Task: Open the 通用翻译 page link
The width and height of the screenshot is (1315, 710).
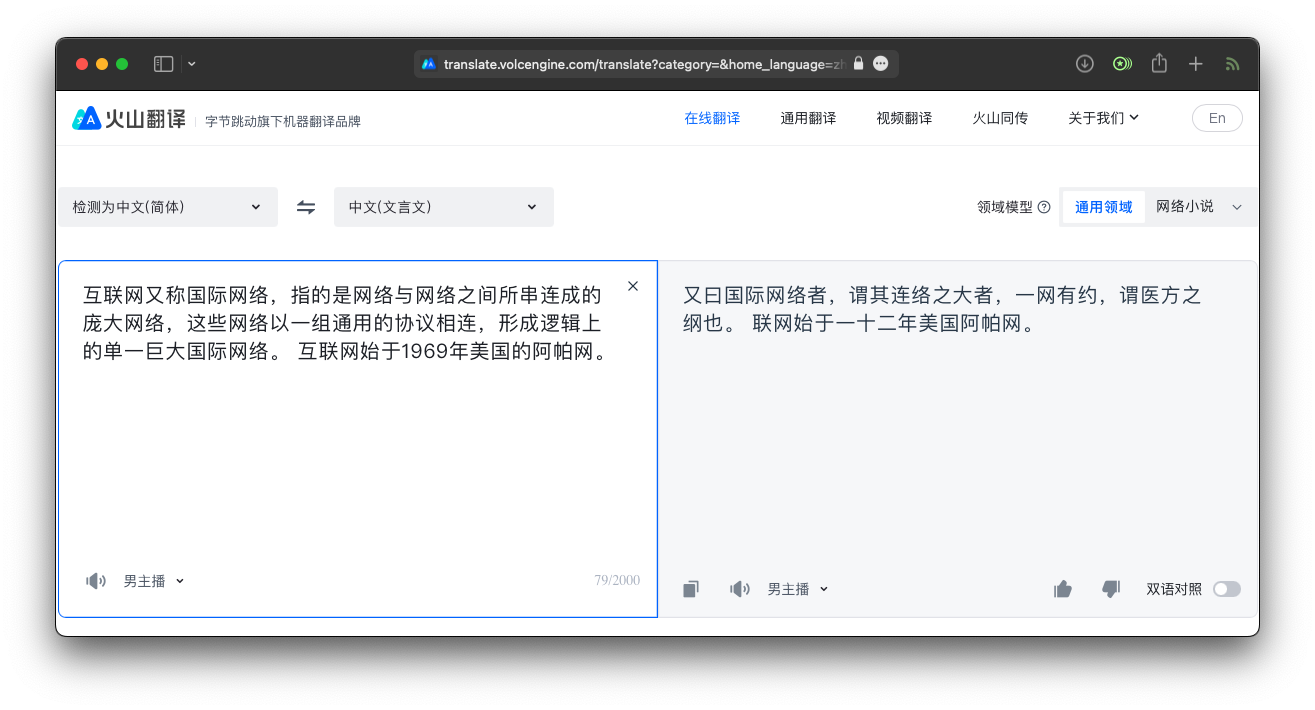Action: 808,117
